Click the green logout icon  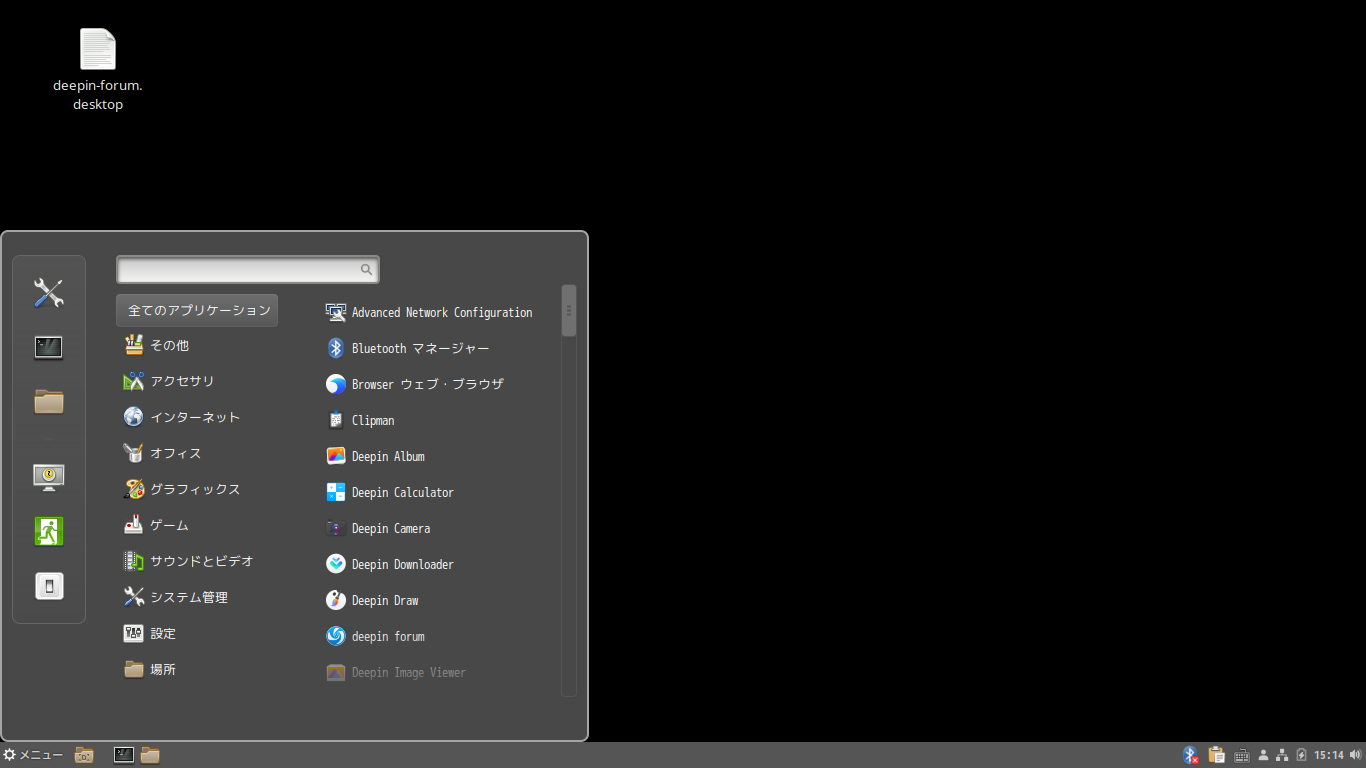pyautogui.click(x=49, y=531)
